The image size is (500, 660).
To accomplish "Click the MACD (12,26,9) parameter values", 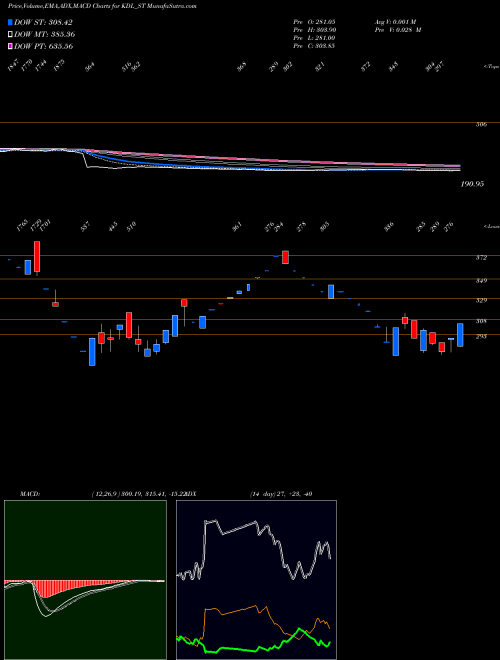I will [138, 494].
